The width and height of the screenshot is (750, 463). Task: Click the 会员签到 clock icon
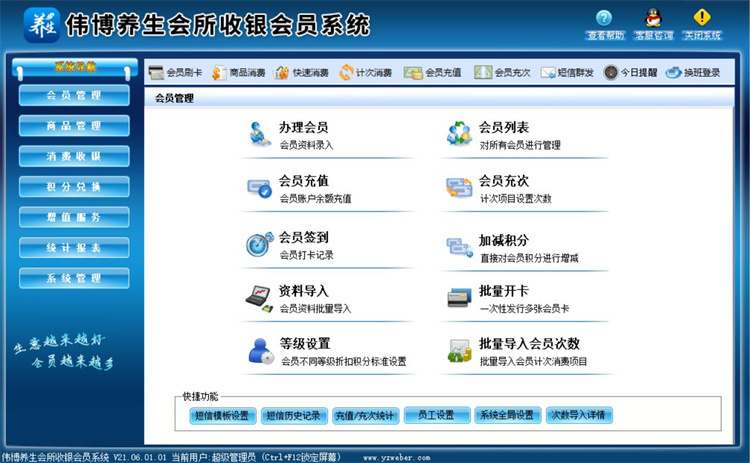click(x=260, y=245)
